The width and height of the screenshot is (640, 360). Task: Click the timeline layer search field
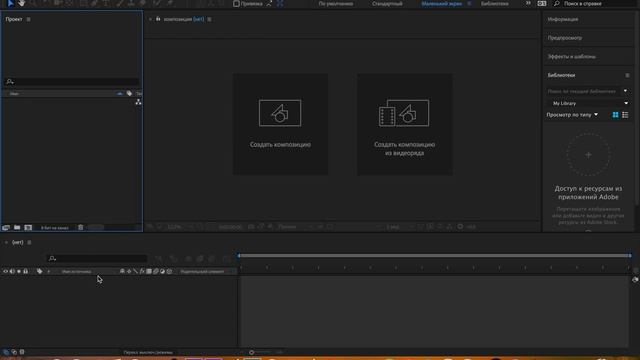(97, 258)
